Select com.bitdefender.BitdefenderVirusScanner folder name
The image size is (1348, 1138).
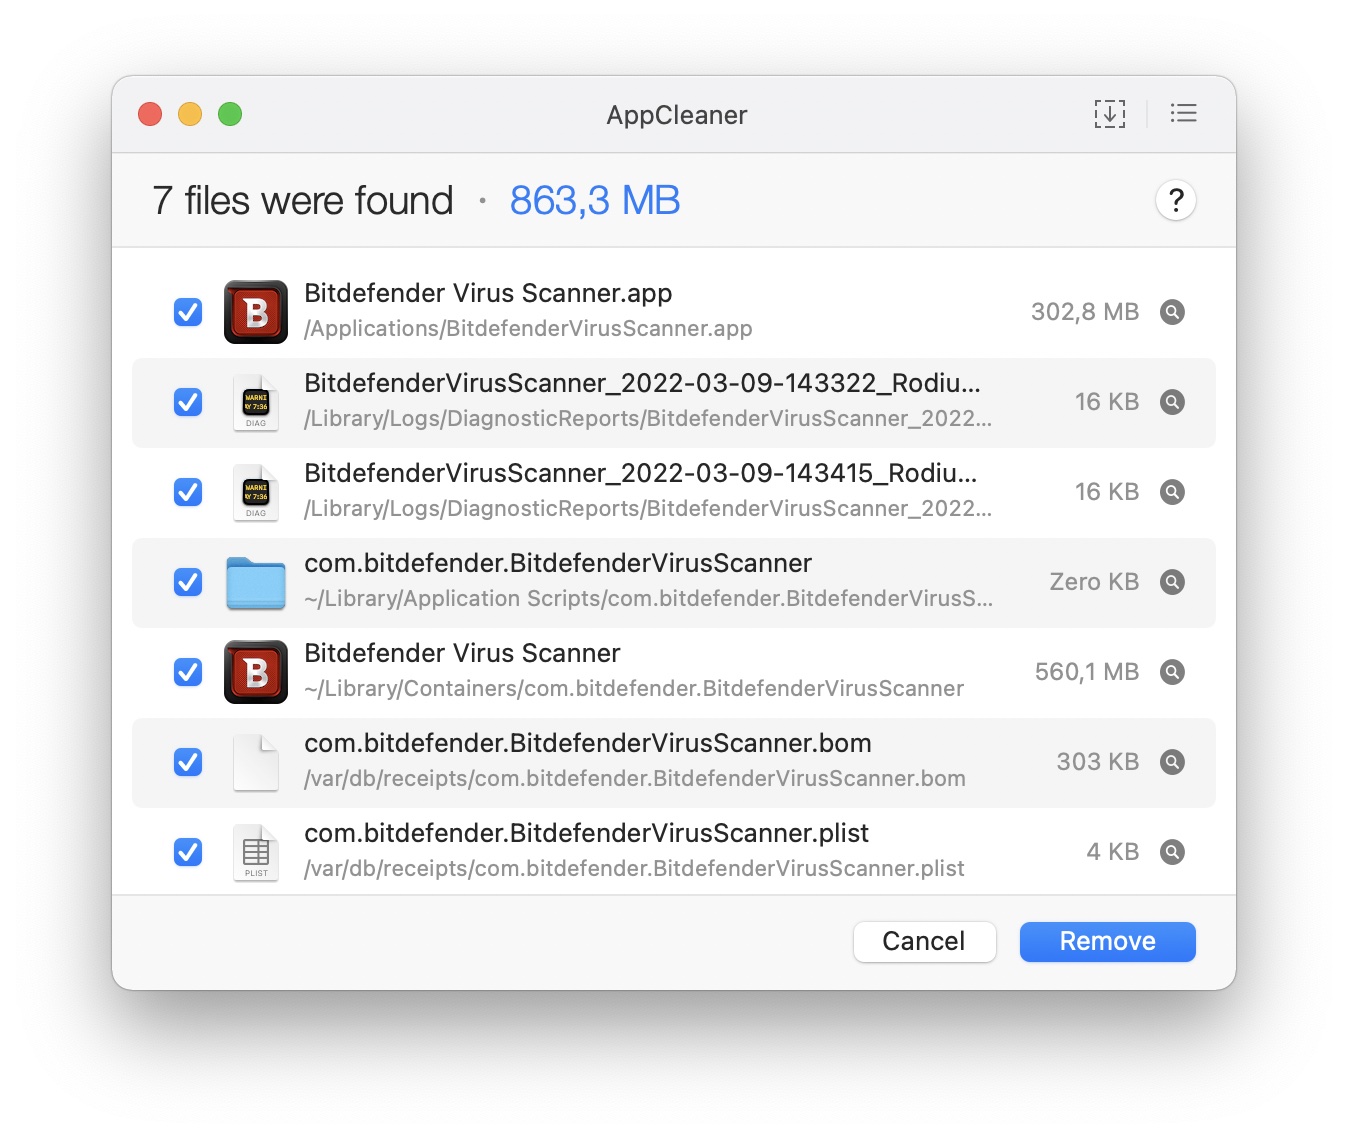[558, 563]
